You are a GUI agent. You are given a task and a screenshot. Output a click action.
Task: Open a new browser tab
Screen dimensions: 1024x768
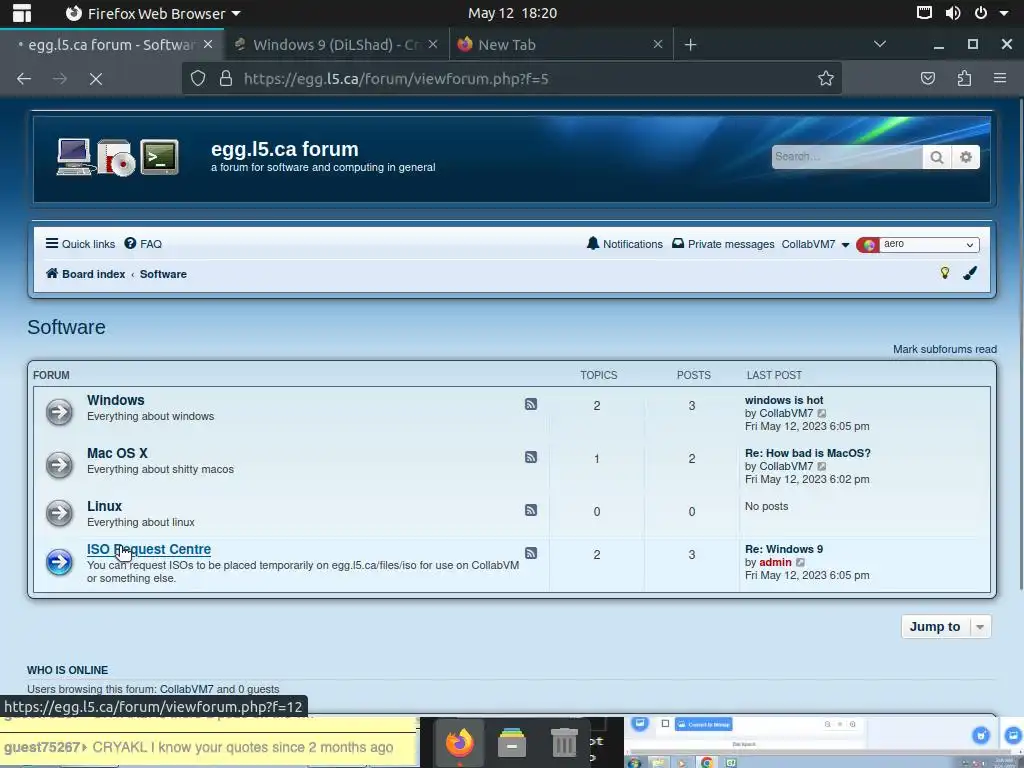690,44
